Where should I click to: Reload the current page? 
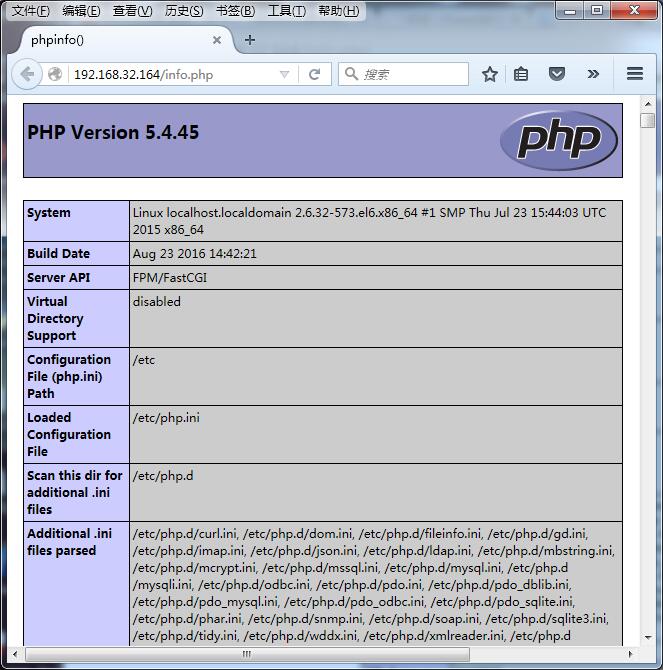tap(314, 74)
